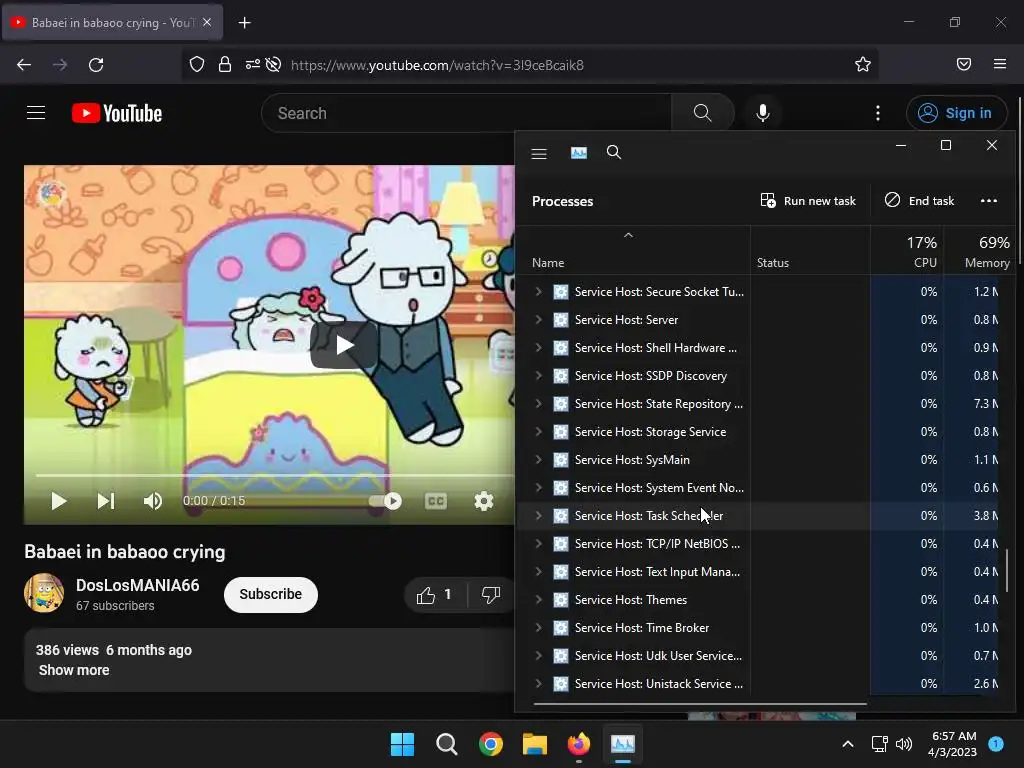Click Save to Pocket icon

pos(964,64)
